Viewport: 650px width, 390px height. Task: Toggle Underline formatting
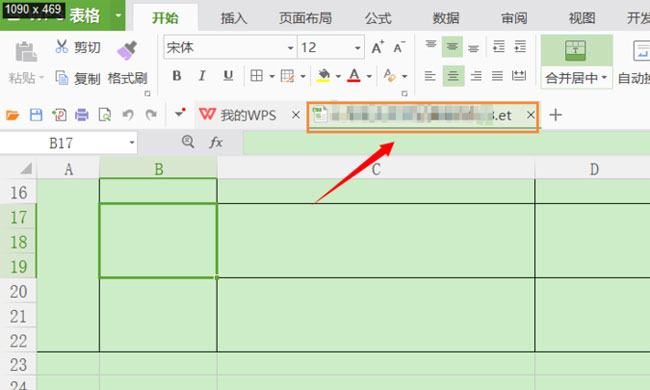228,76
